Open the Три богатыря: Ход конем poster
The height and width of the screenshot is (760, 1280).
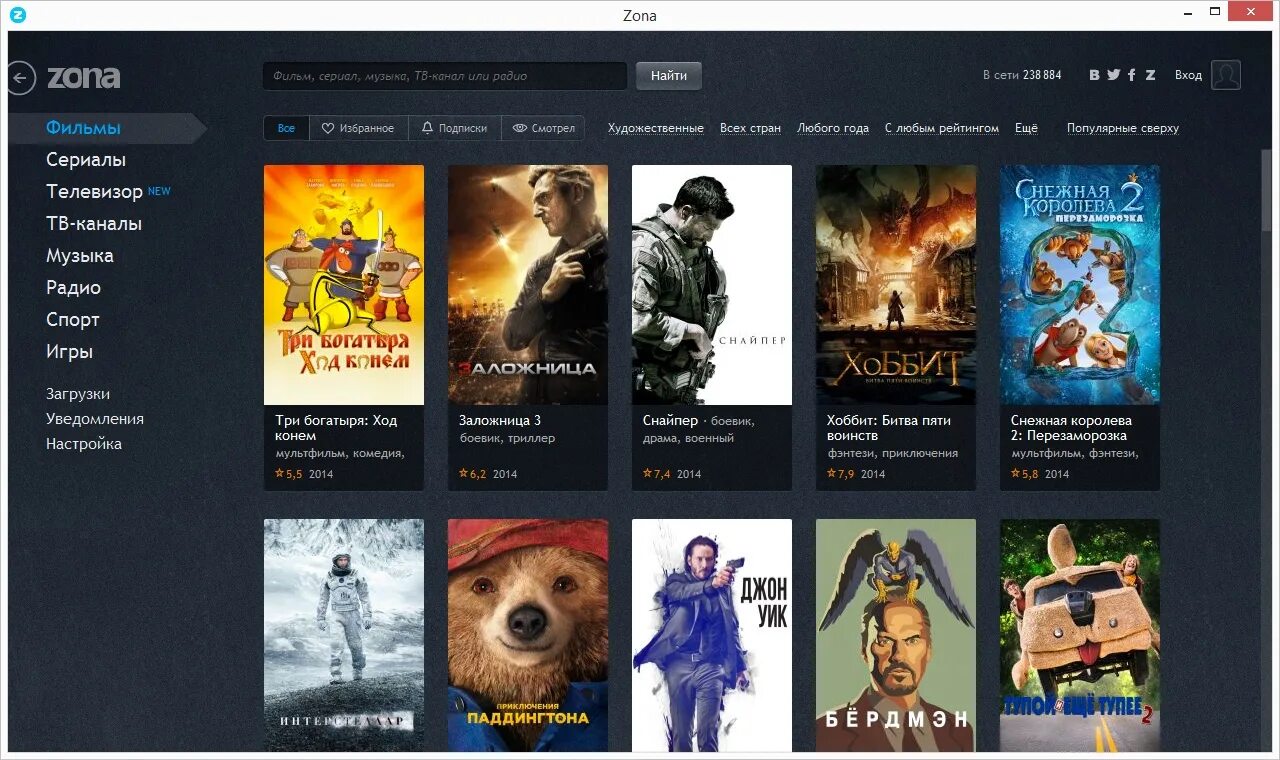point(344,285)
